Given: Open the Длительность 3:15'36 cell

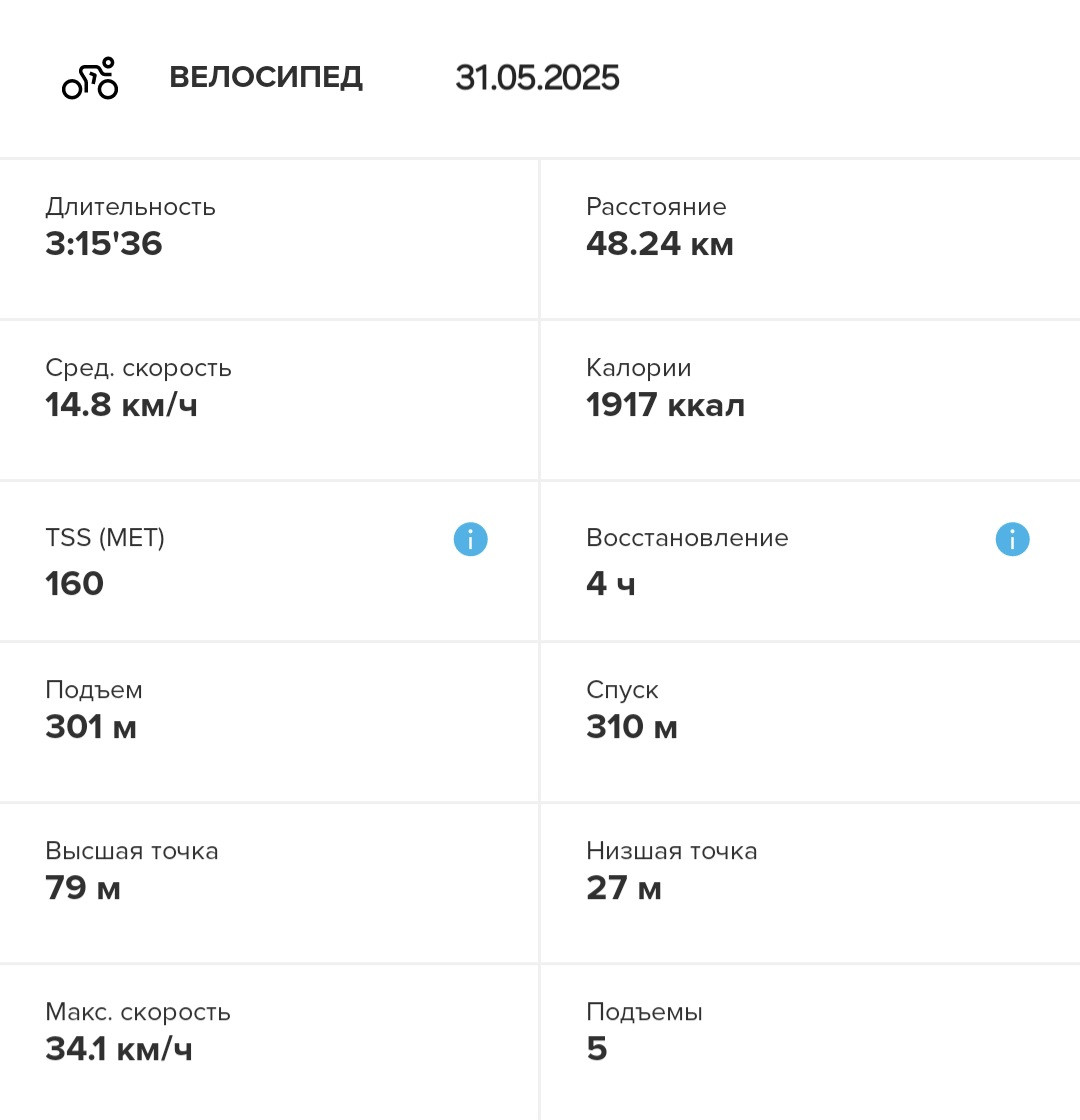Looking at the screenshot, I should point(269,239).
